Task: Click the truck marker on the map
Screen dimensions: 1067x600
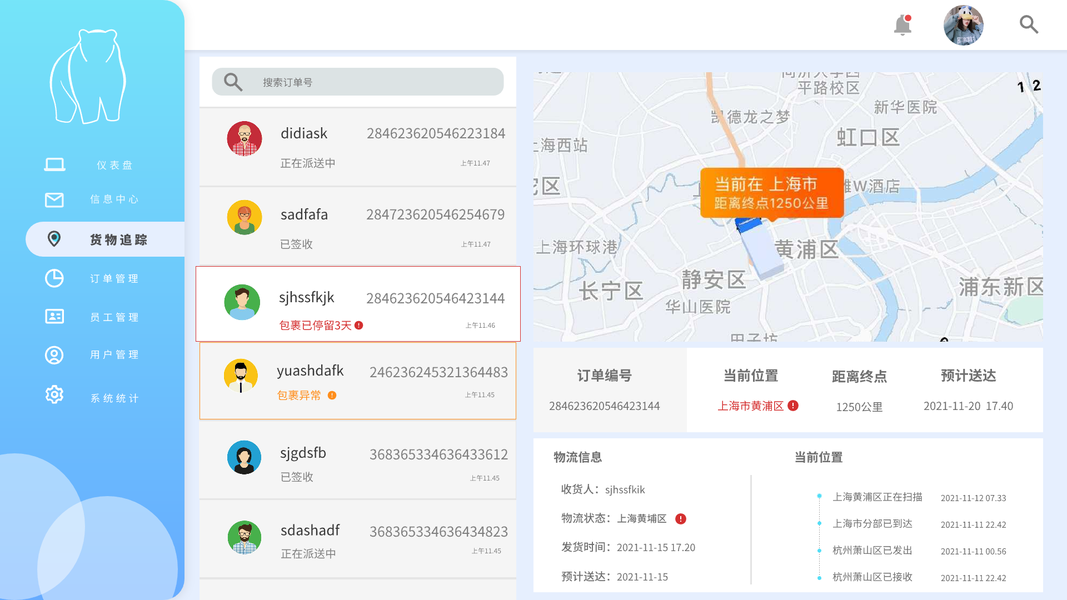Action: click(760, 248)
